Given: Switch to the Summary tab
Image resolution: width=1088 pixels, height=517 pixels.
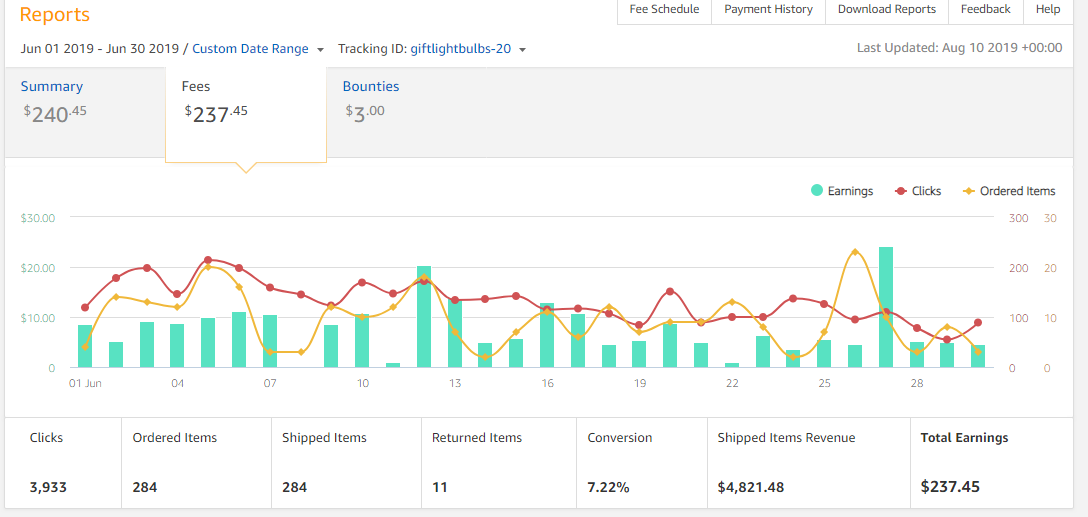Looking at the screenshot, I should click(x=52, y=87).
